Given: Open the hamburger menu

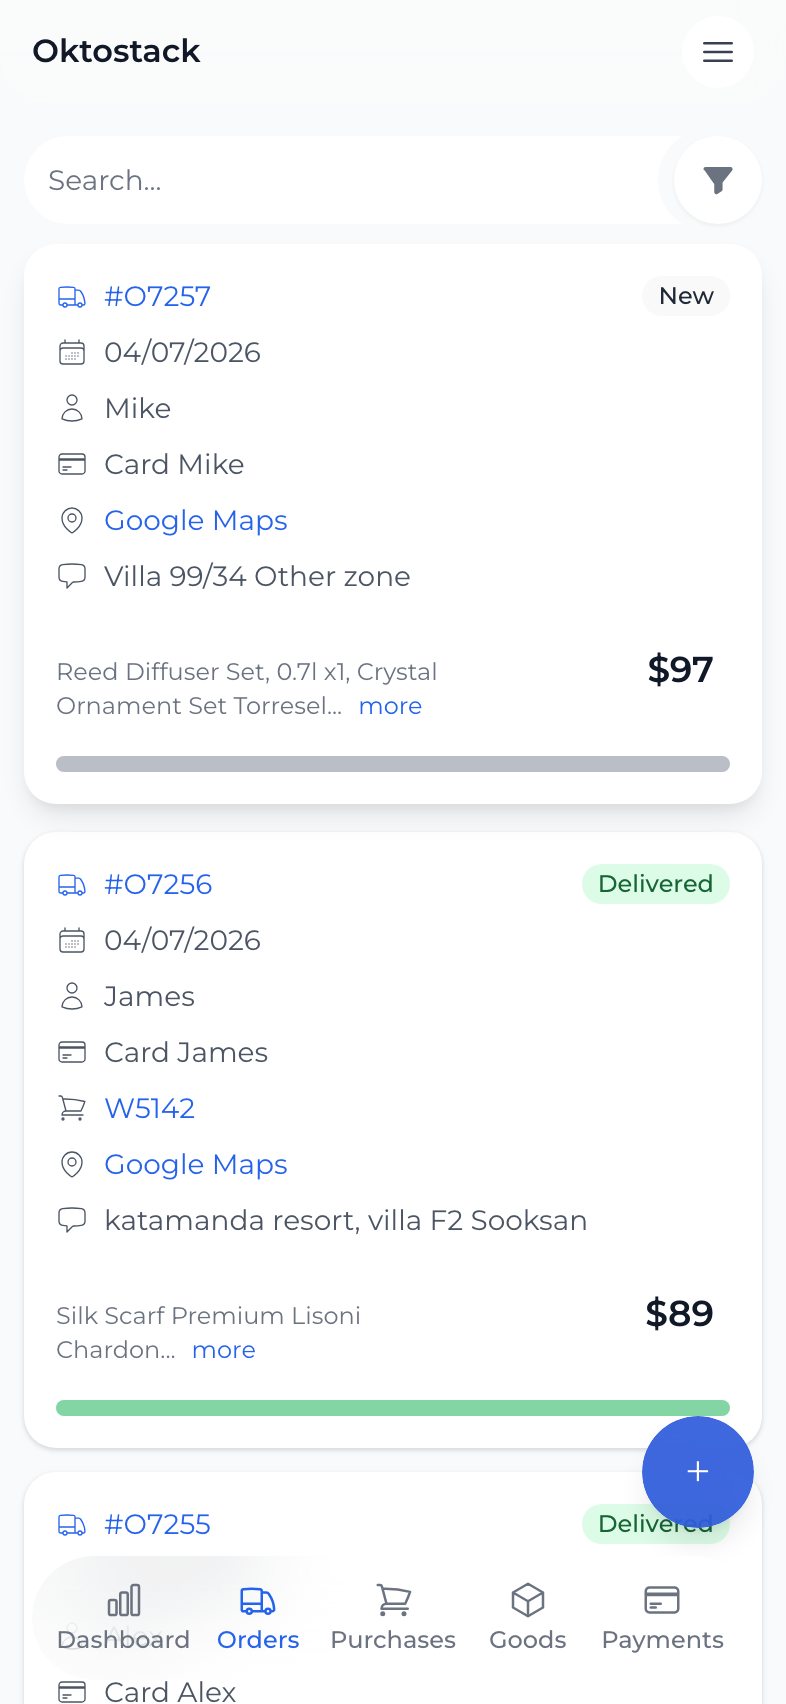Looking at the screenshot, I should 718,52.
